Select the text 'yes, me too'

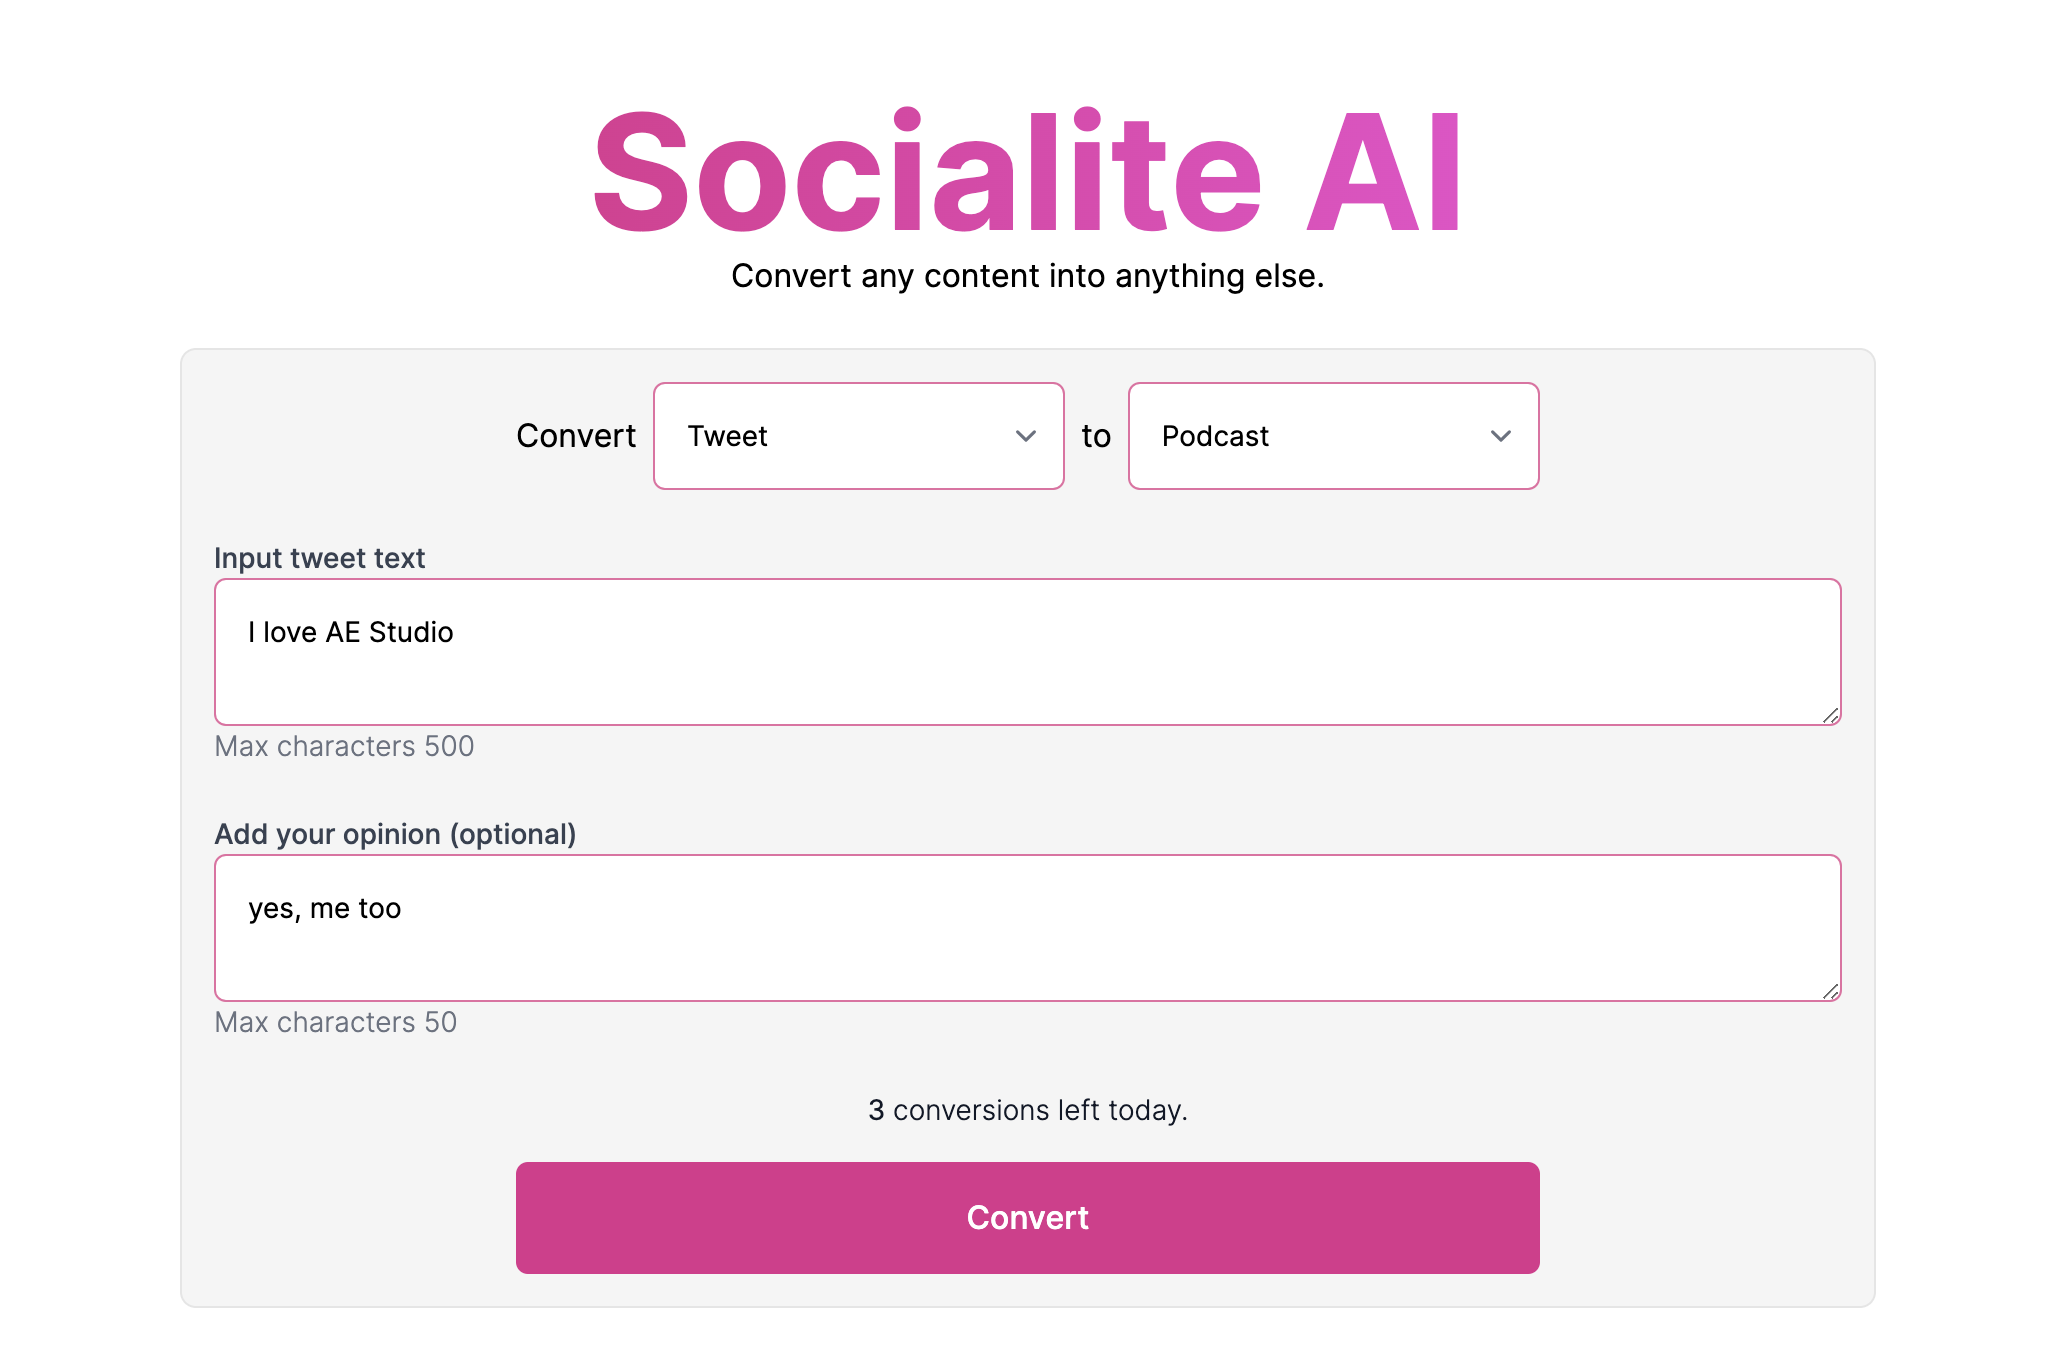[325, 908]
